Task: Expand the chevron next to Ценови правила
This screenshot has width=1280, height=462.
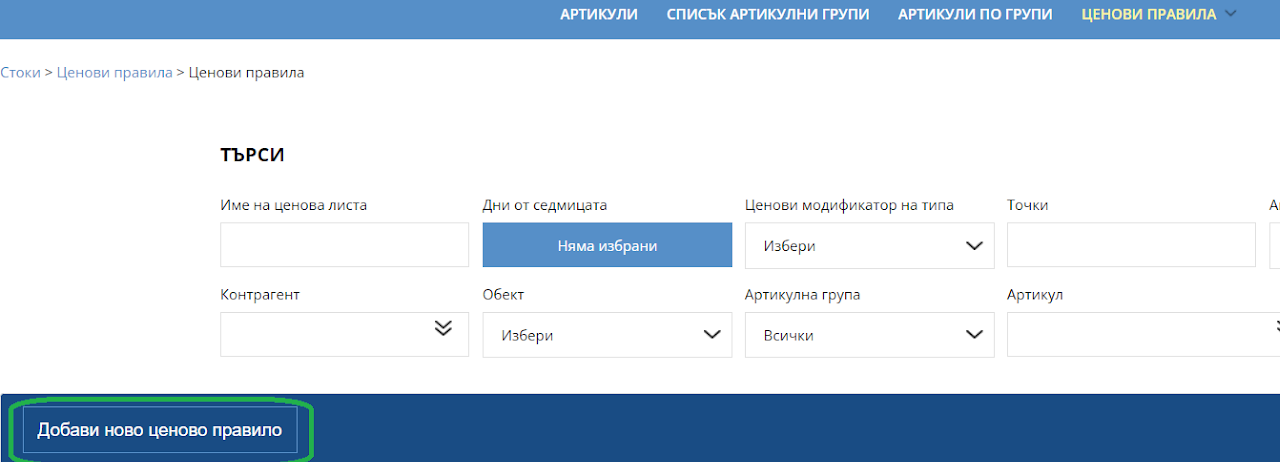Action: (x=1231, y=13)
